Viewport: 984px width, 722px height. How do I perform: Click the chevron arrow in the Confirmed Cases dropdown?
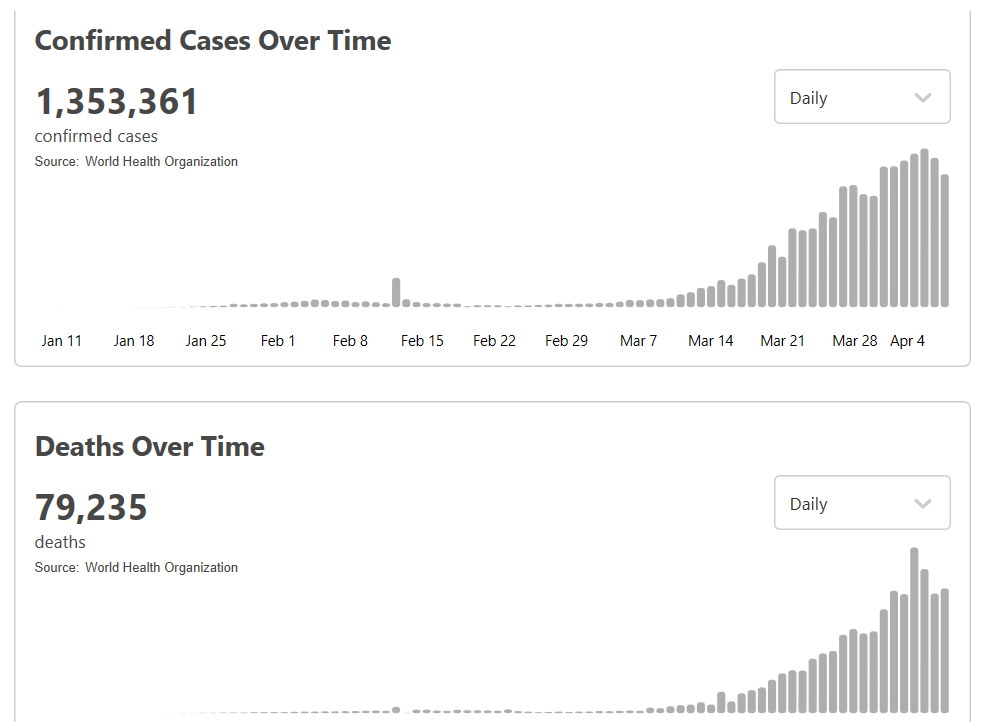pos(923,98)
